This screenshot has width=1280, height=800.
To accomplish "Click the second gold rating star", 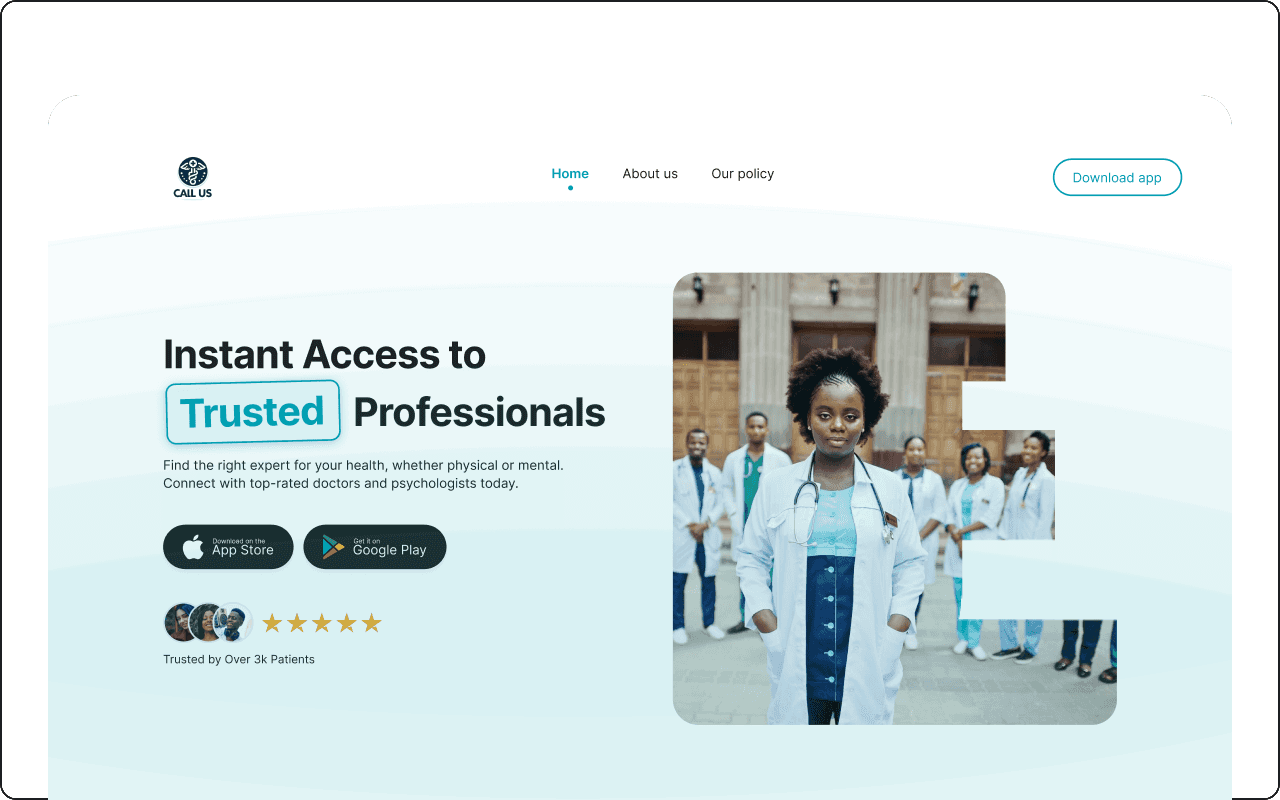I will coord(297,623).
